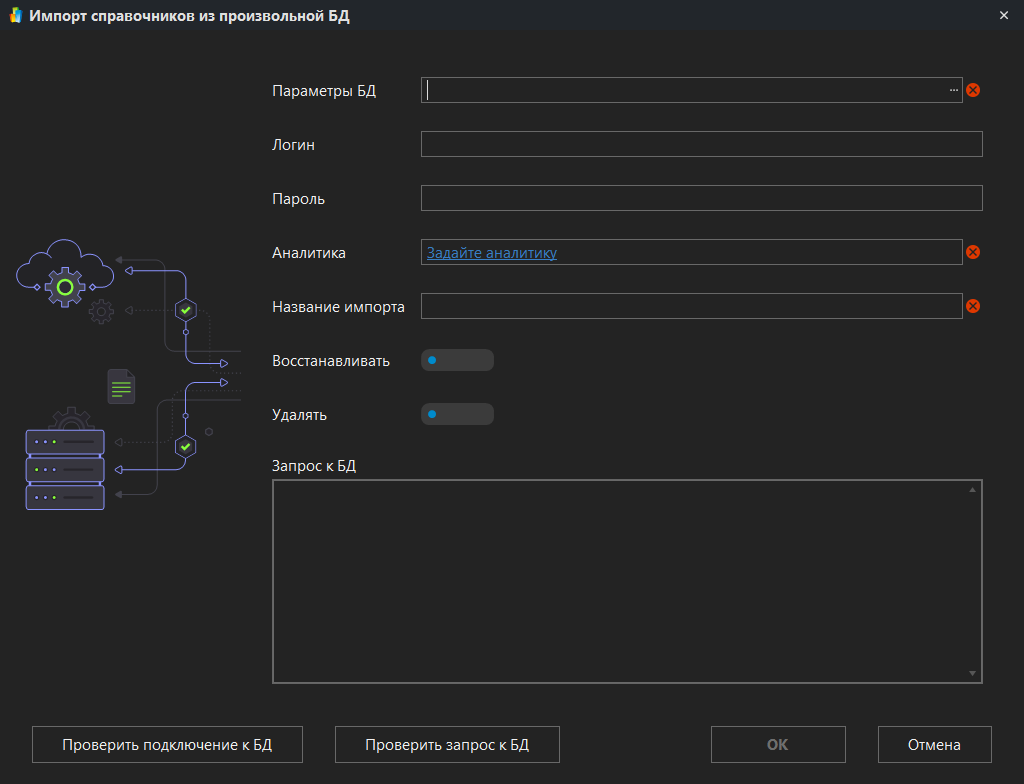Toggle the Восстанавливать switch
The height and width of the screenshot is (784, 1024).
click(x=457, y=360)
